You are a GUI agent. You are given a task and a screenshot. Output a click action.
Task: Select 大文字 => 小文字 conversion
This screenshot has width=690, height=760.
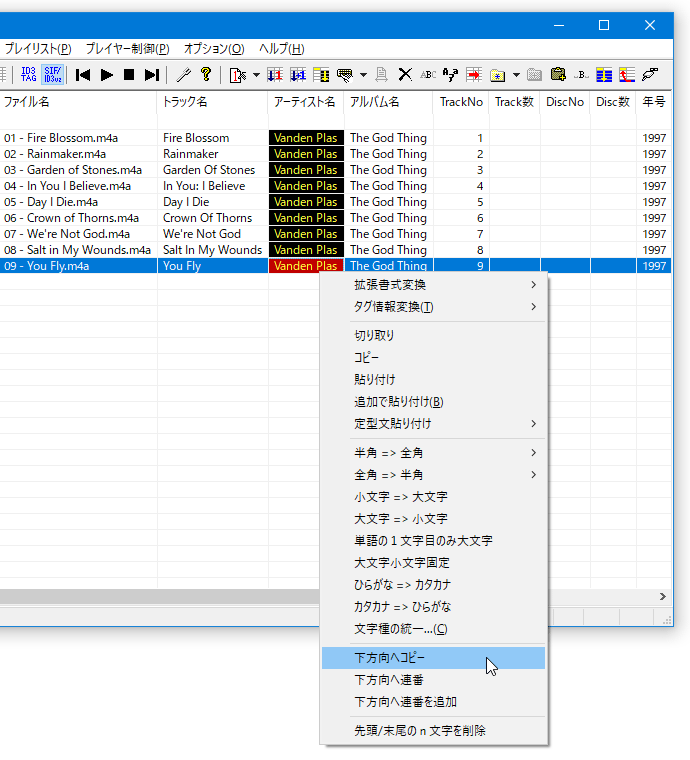pos(434,519)
